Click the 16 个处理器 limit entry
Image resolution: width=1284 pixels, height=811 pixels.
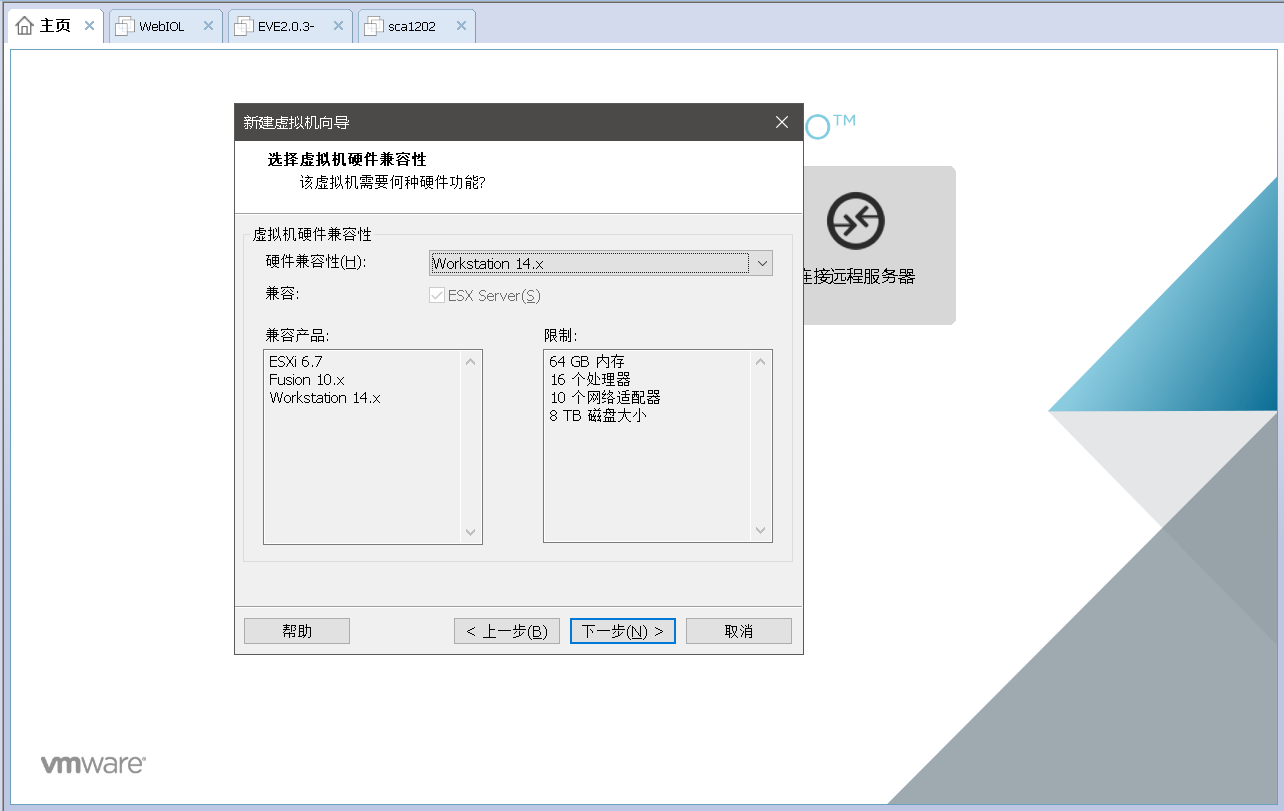pos(590,379)
